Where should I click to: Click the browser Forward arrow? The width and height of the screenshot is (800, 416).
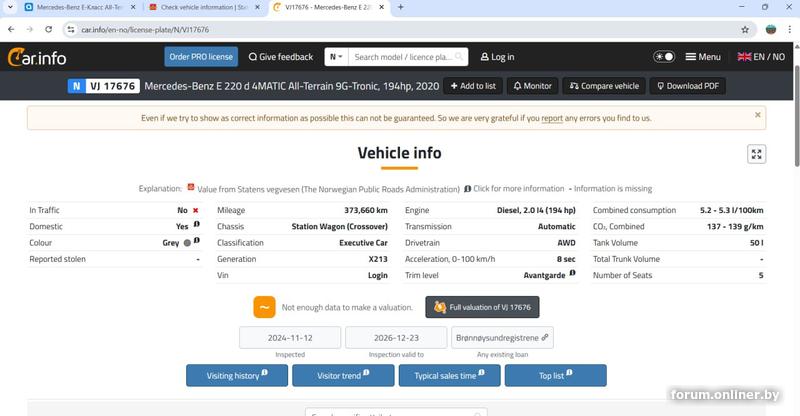click(30, 30)
